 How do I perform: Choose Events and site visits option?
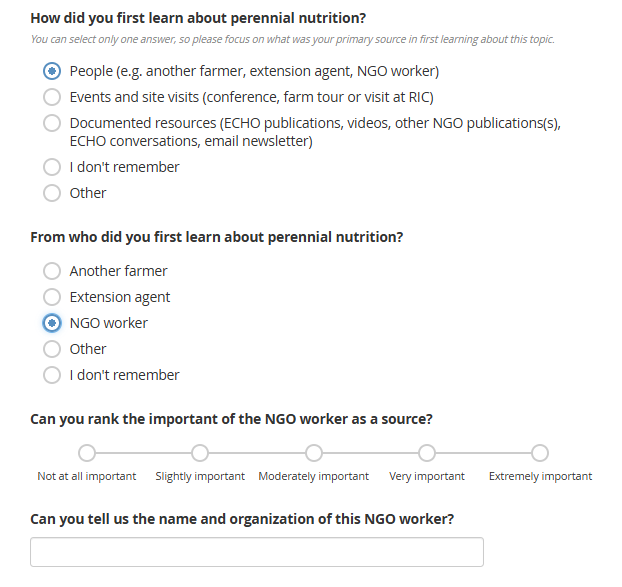[52, 97]
